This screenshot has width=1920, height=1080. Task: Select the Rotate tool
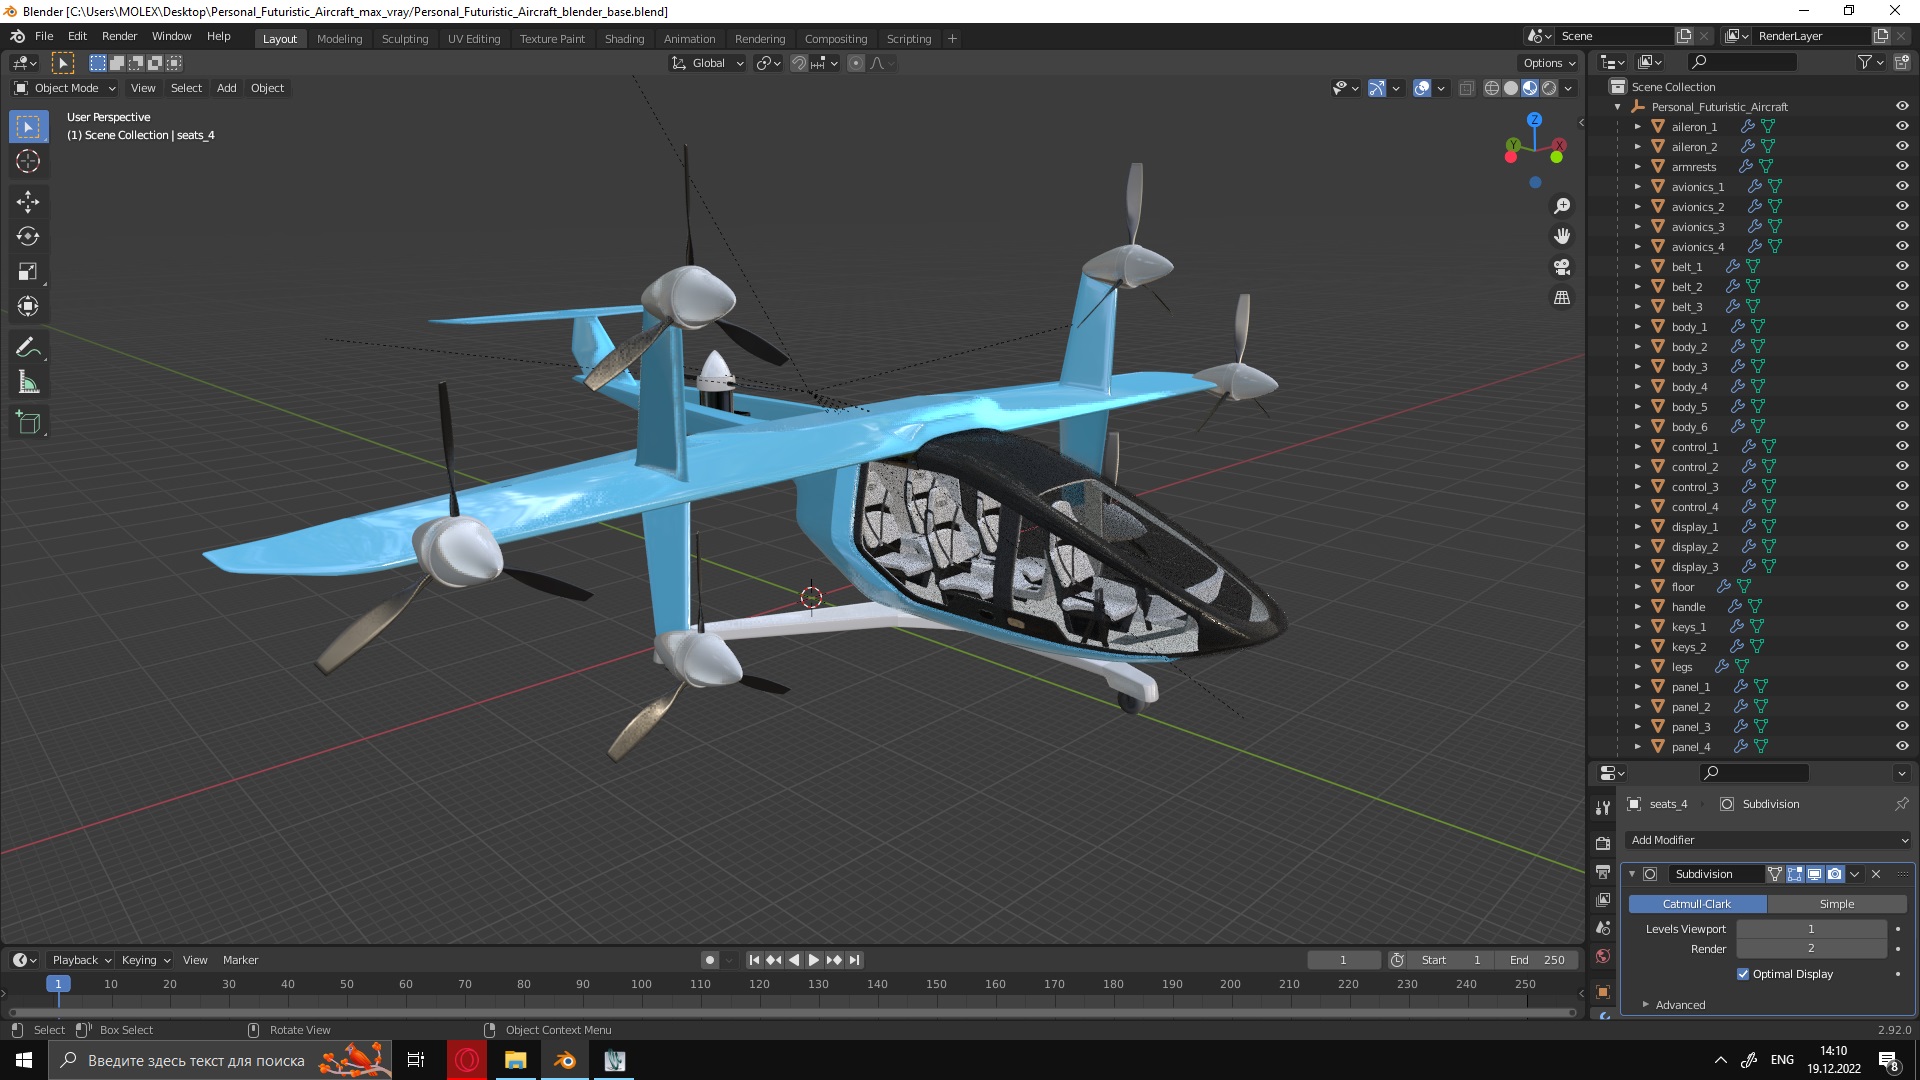click(x=28, y=237)
